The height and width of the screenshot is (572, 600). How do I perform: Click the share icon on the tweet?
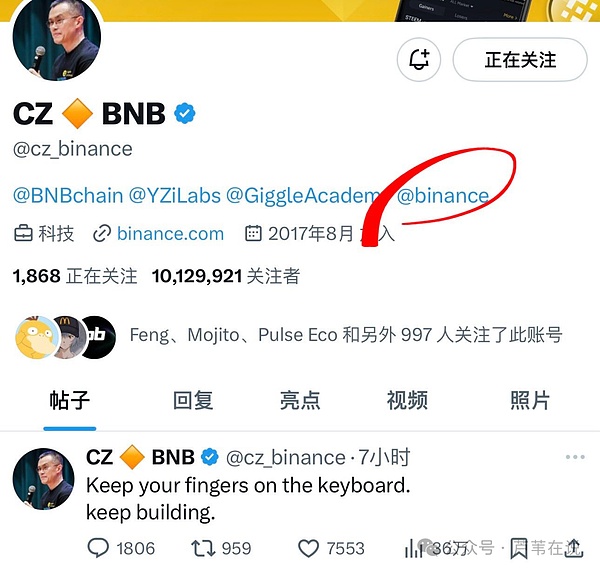click(574, 548)
